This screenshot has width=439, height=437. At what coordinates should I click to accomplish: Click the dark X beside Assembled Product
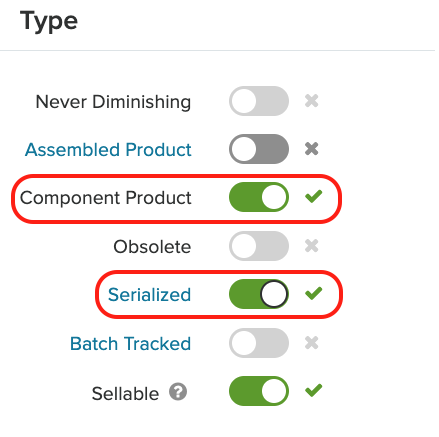coord(312,149)
